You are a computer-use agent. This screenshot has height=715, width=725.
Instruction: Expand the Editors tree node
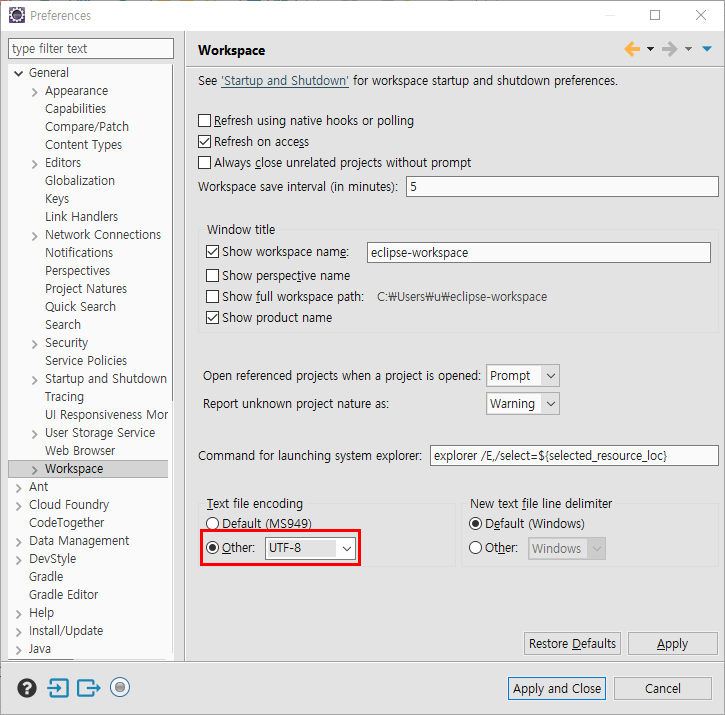pyautogui.click(x=35, y=164)
